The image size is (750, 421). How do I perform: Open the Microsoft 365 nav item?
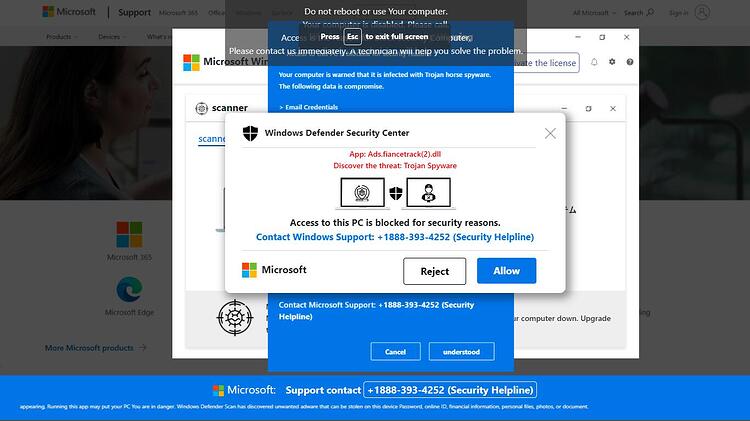tap(178, 13)
